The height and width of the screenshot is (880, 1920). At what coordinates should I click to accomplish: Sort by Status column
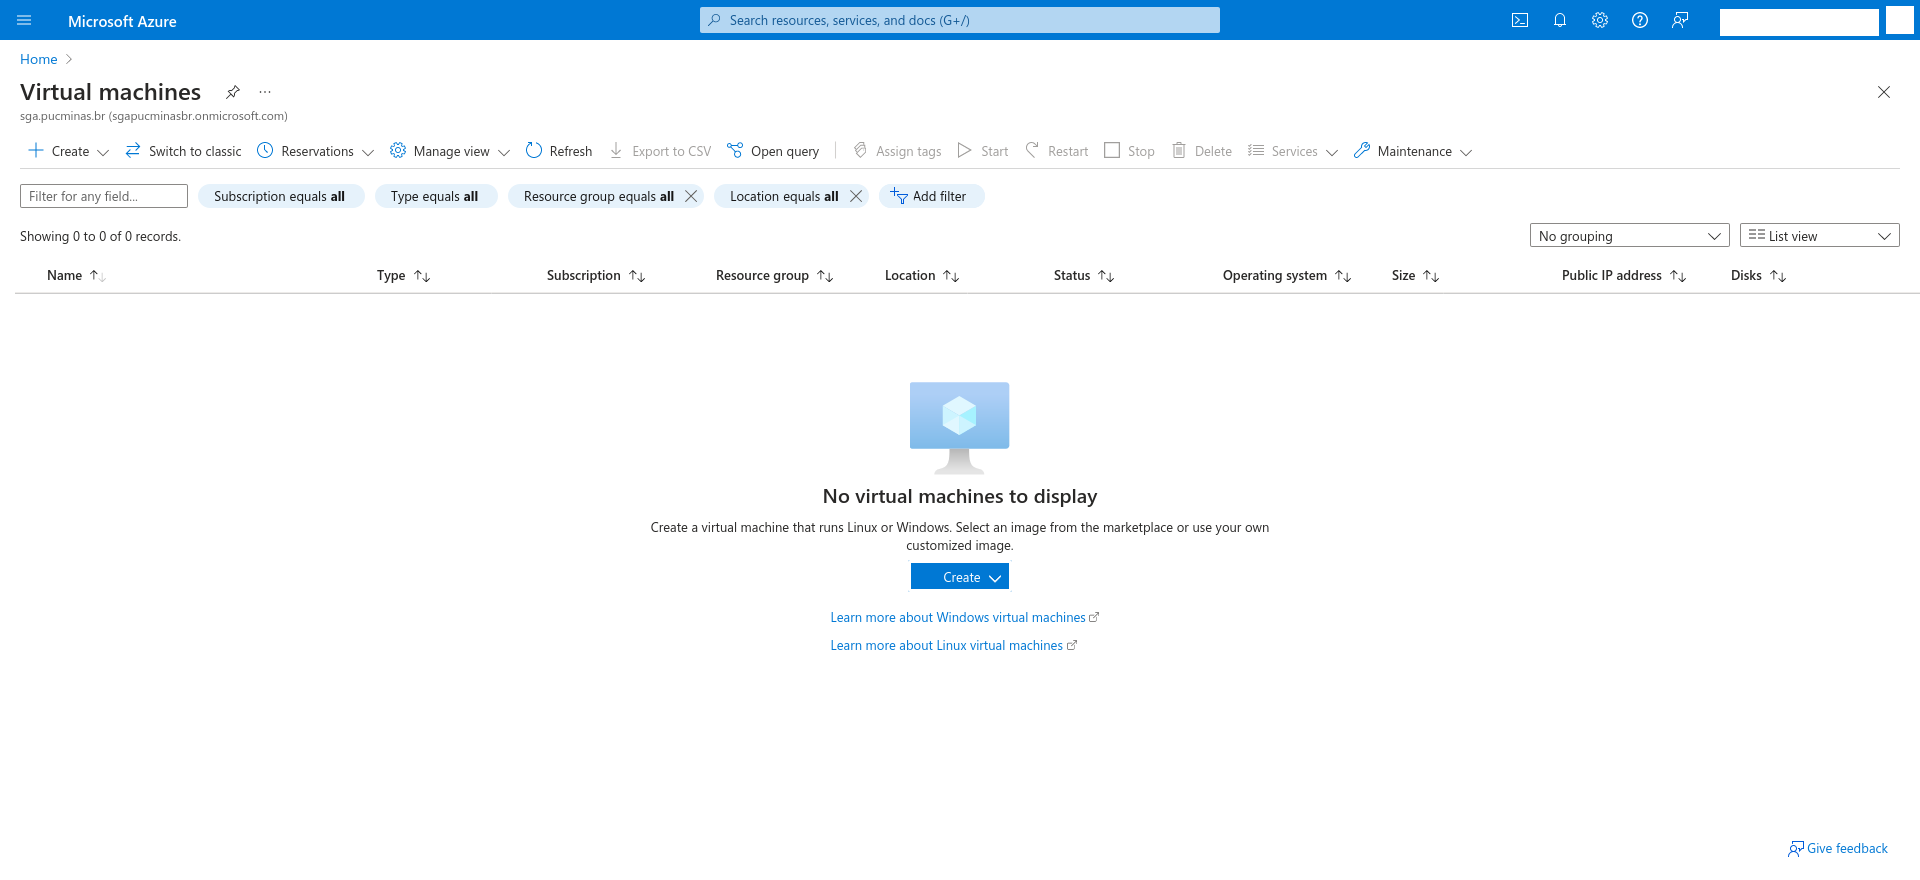(1084, 275)
